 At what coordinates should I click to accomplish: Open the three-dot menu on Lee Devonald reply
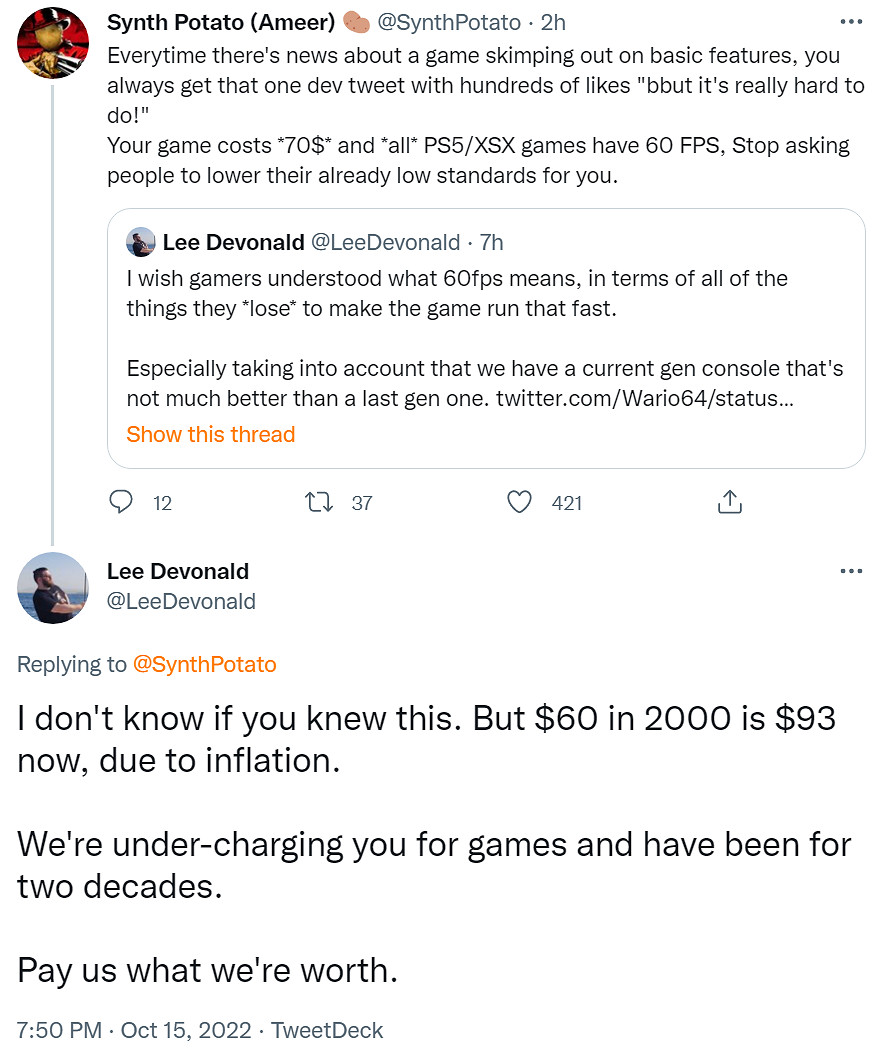tap(851, 571)
